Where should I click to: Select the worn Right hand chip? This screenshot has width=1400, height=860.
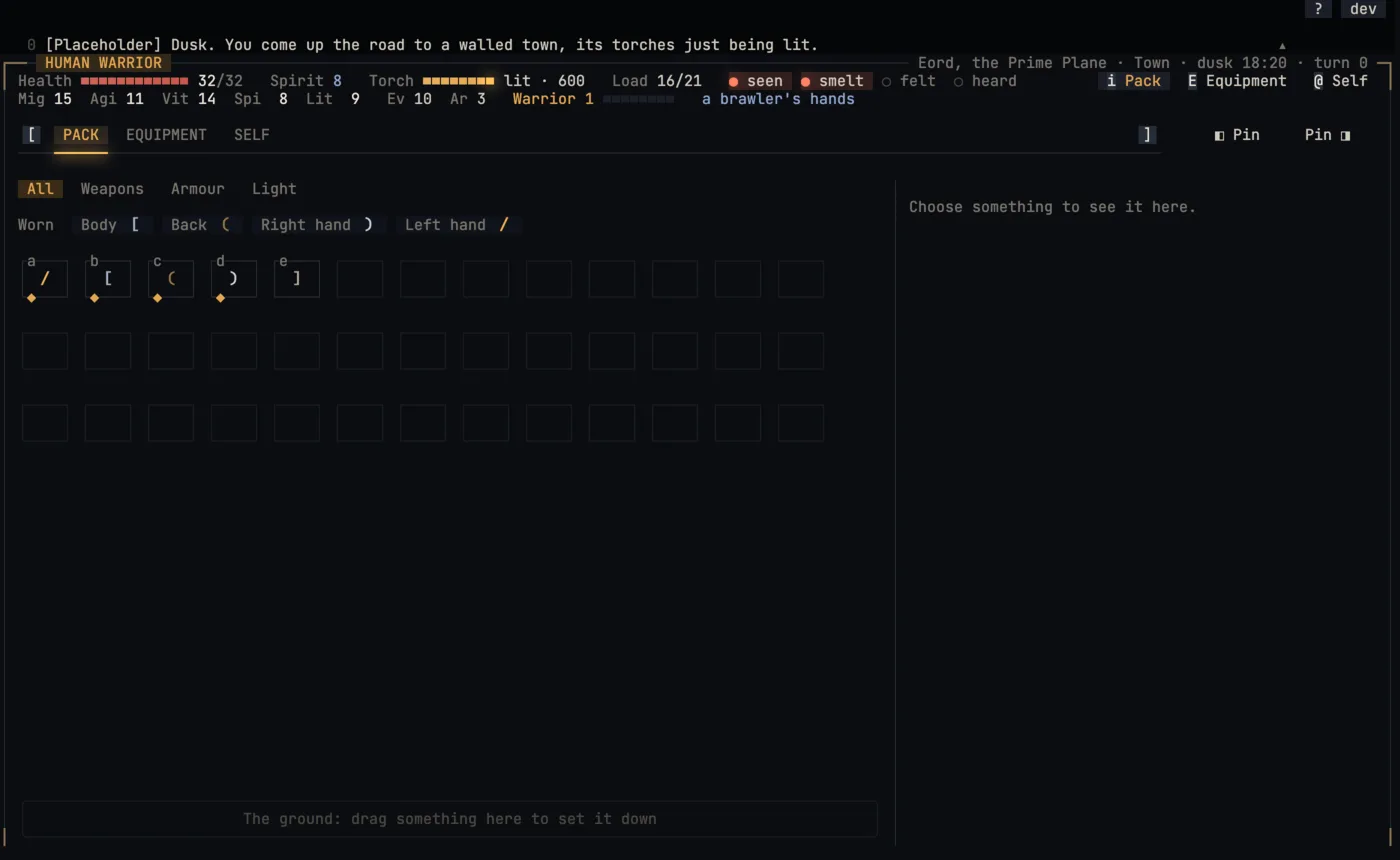click(318, 225)
